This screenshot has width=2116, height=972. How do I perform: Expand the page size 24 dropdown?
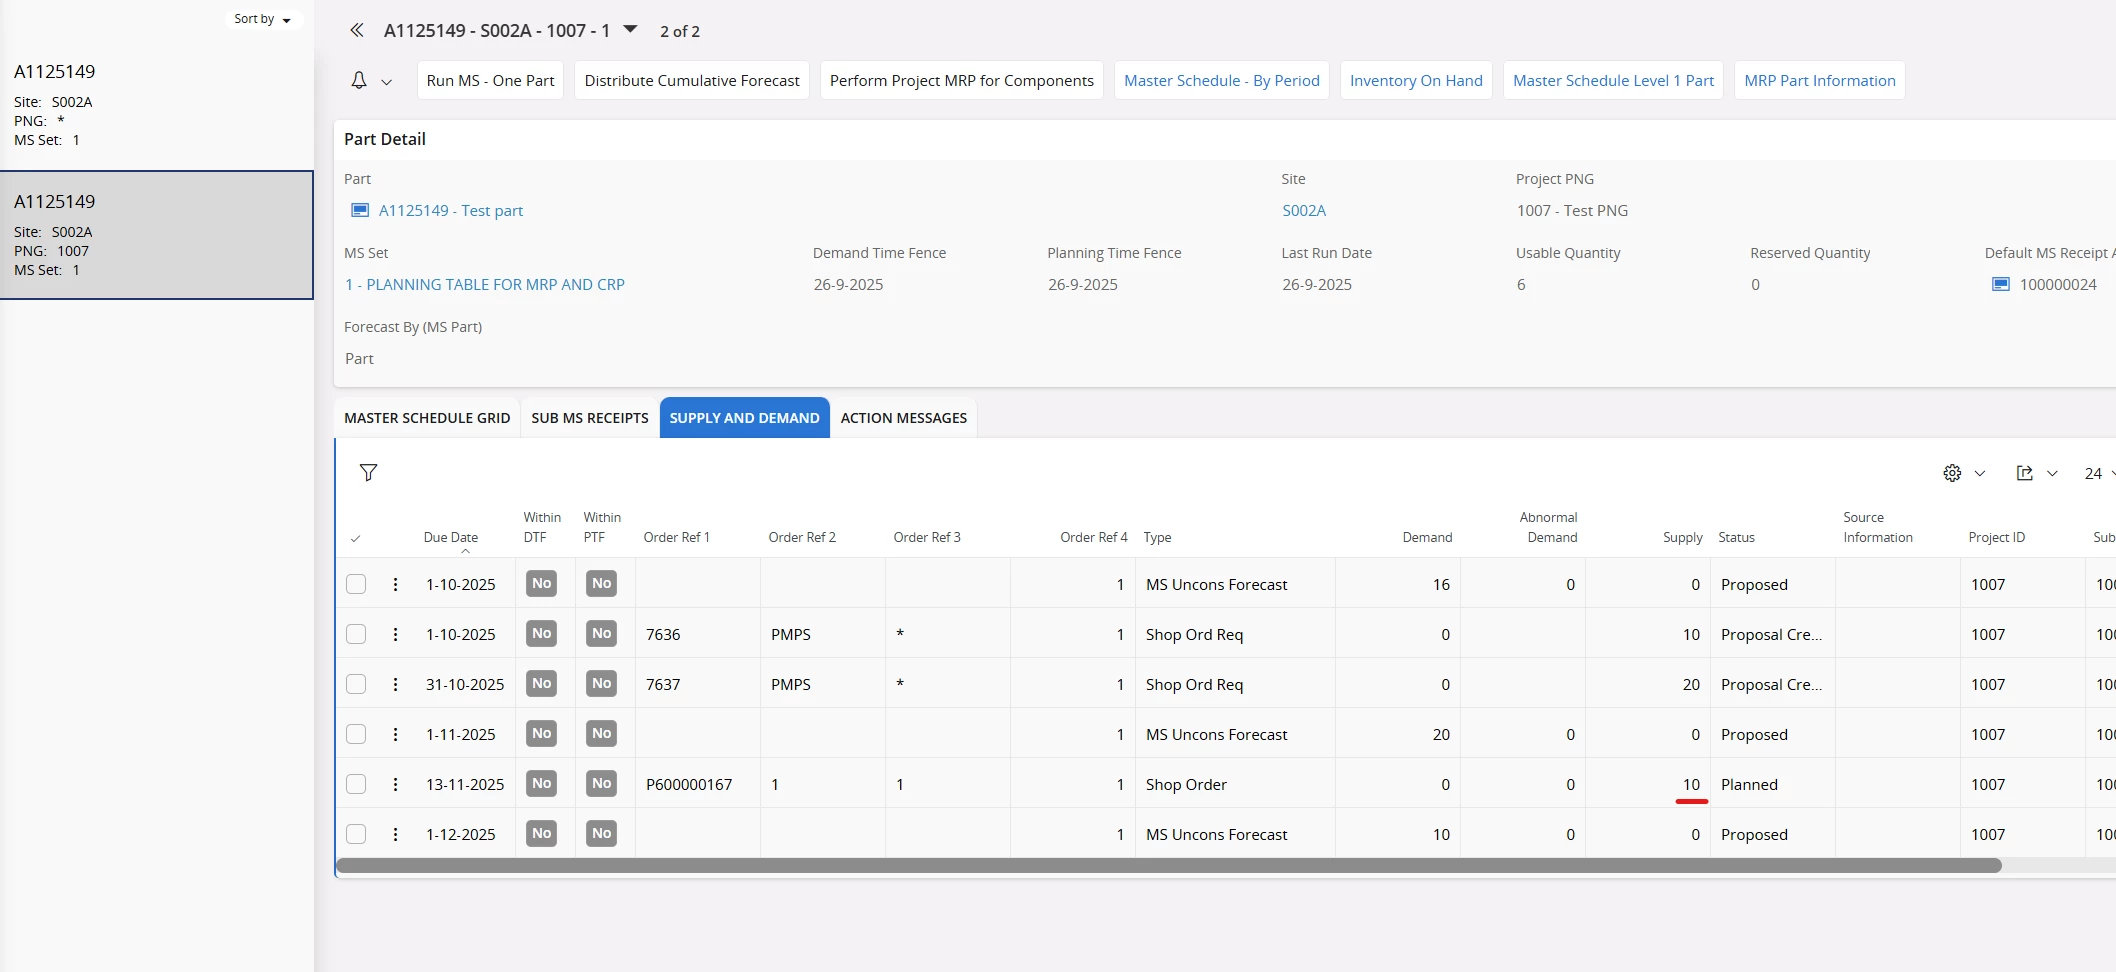pyautogui.click(x=2098, y=473)
